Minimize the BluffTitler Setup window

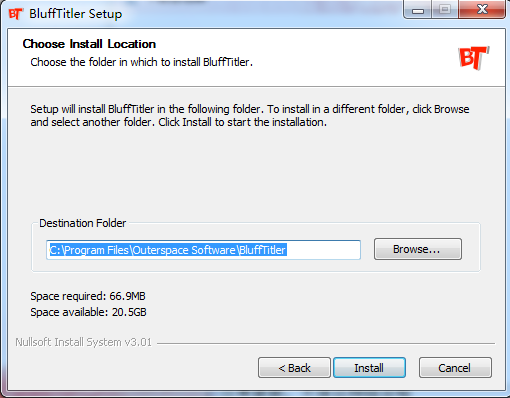(418, 10)
